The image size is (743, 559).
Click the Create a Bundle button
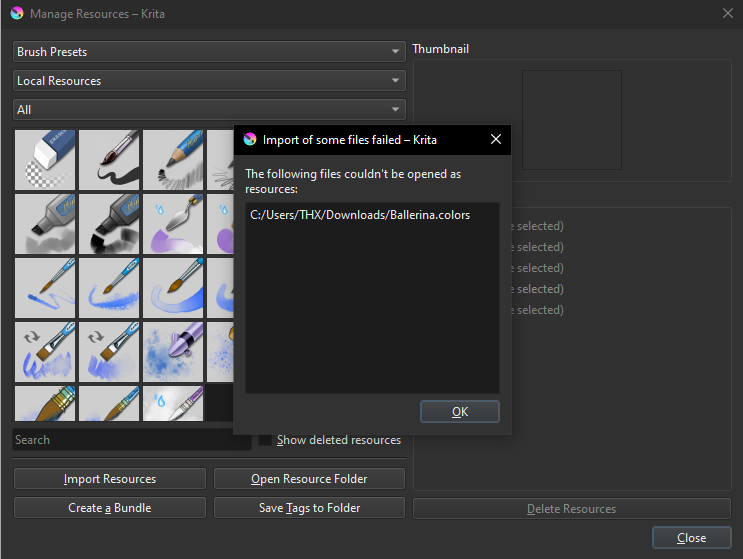coord(110,508)
